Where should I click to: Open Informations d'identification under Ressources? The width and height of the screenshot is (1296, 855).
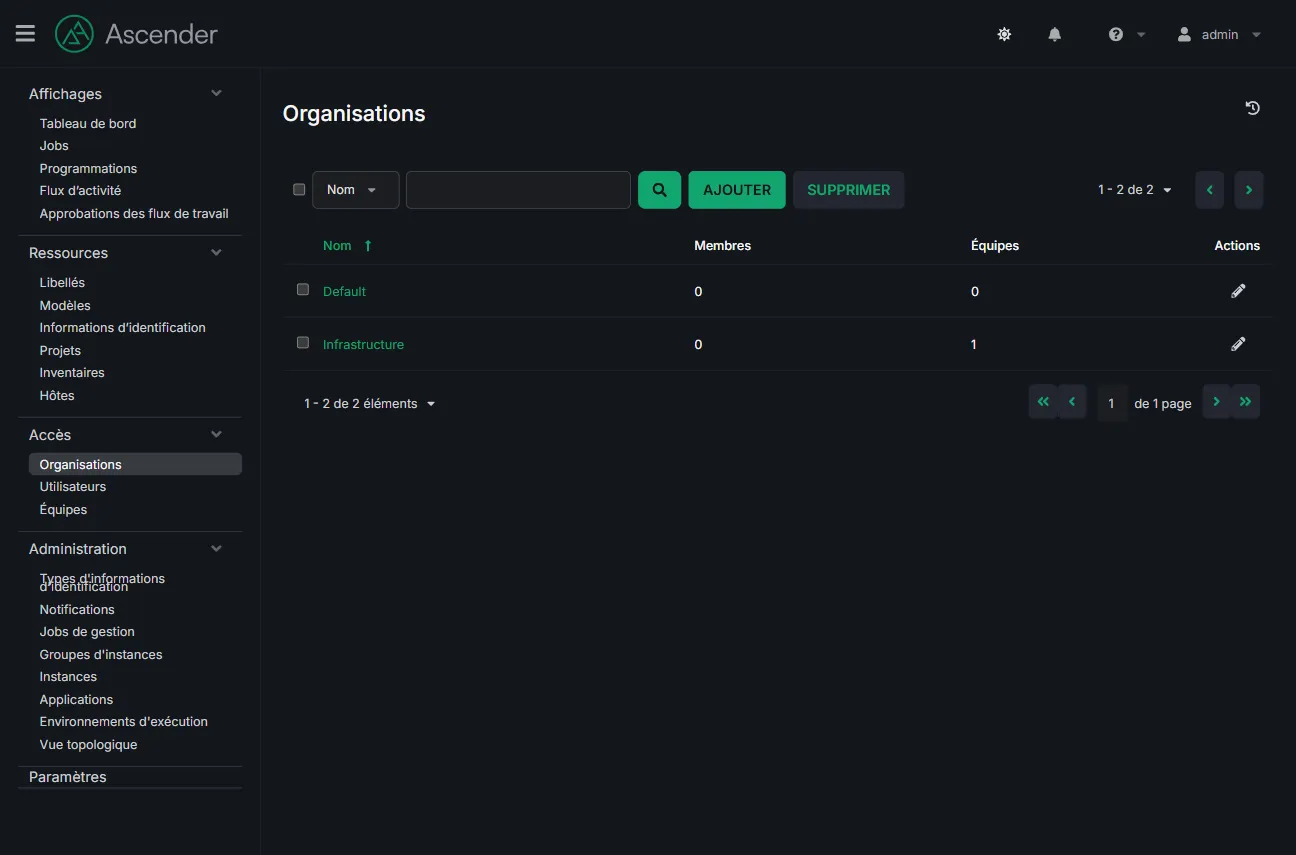point(122,328)
